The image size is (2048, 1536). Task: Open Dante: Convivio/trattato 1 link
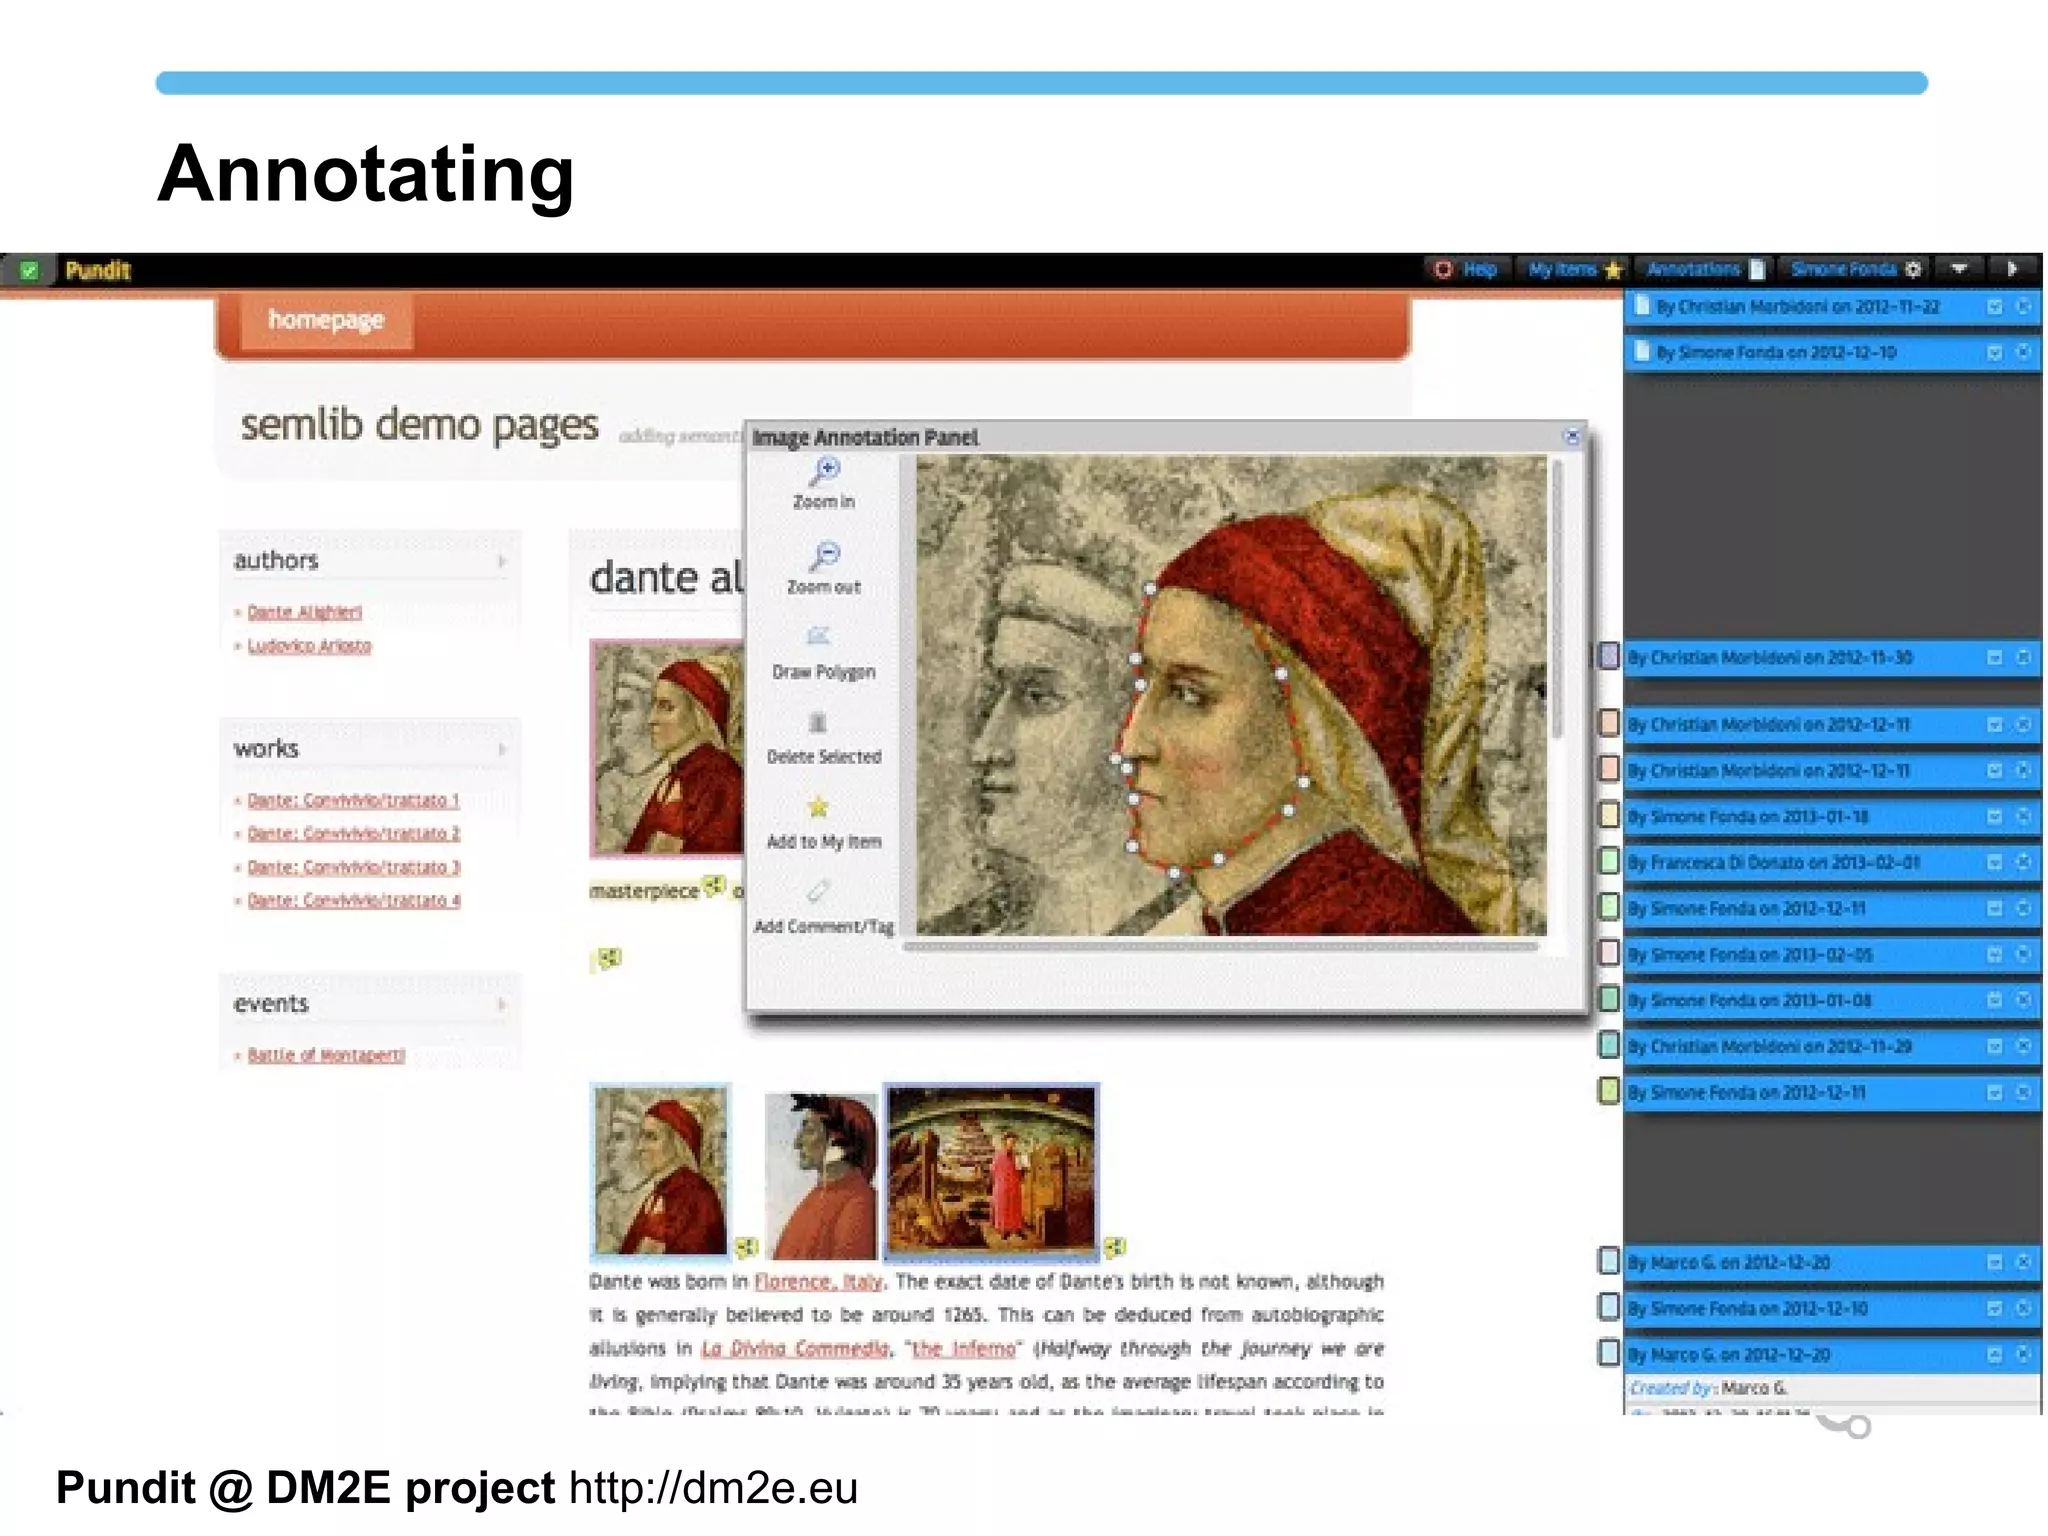[353, 800]
